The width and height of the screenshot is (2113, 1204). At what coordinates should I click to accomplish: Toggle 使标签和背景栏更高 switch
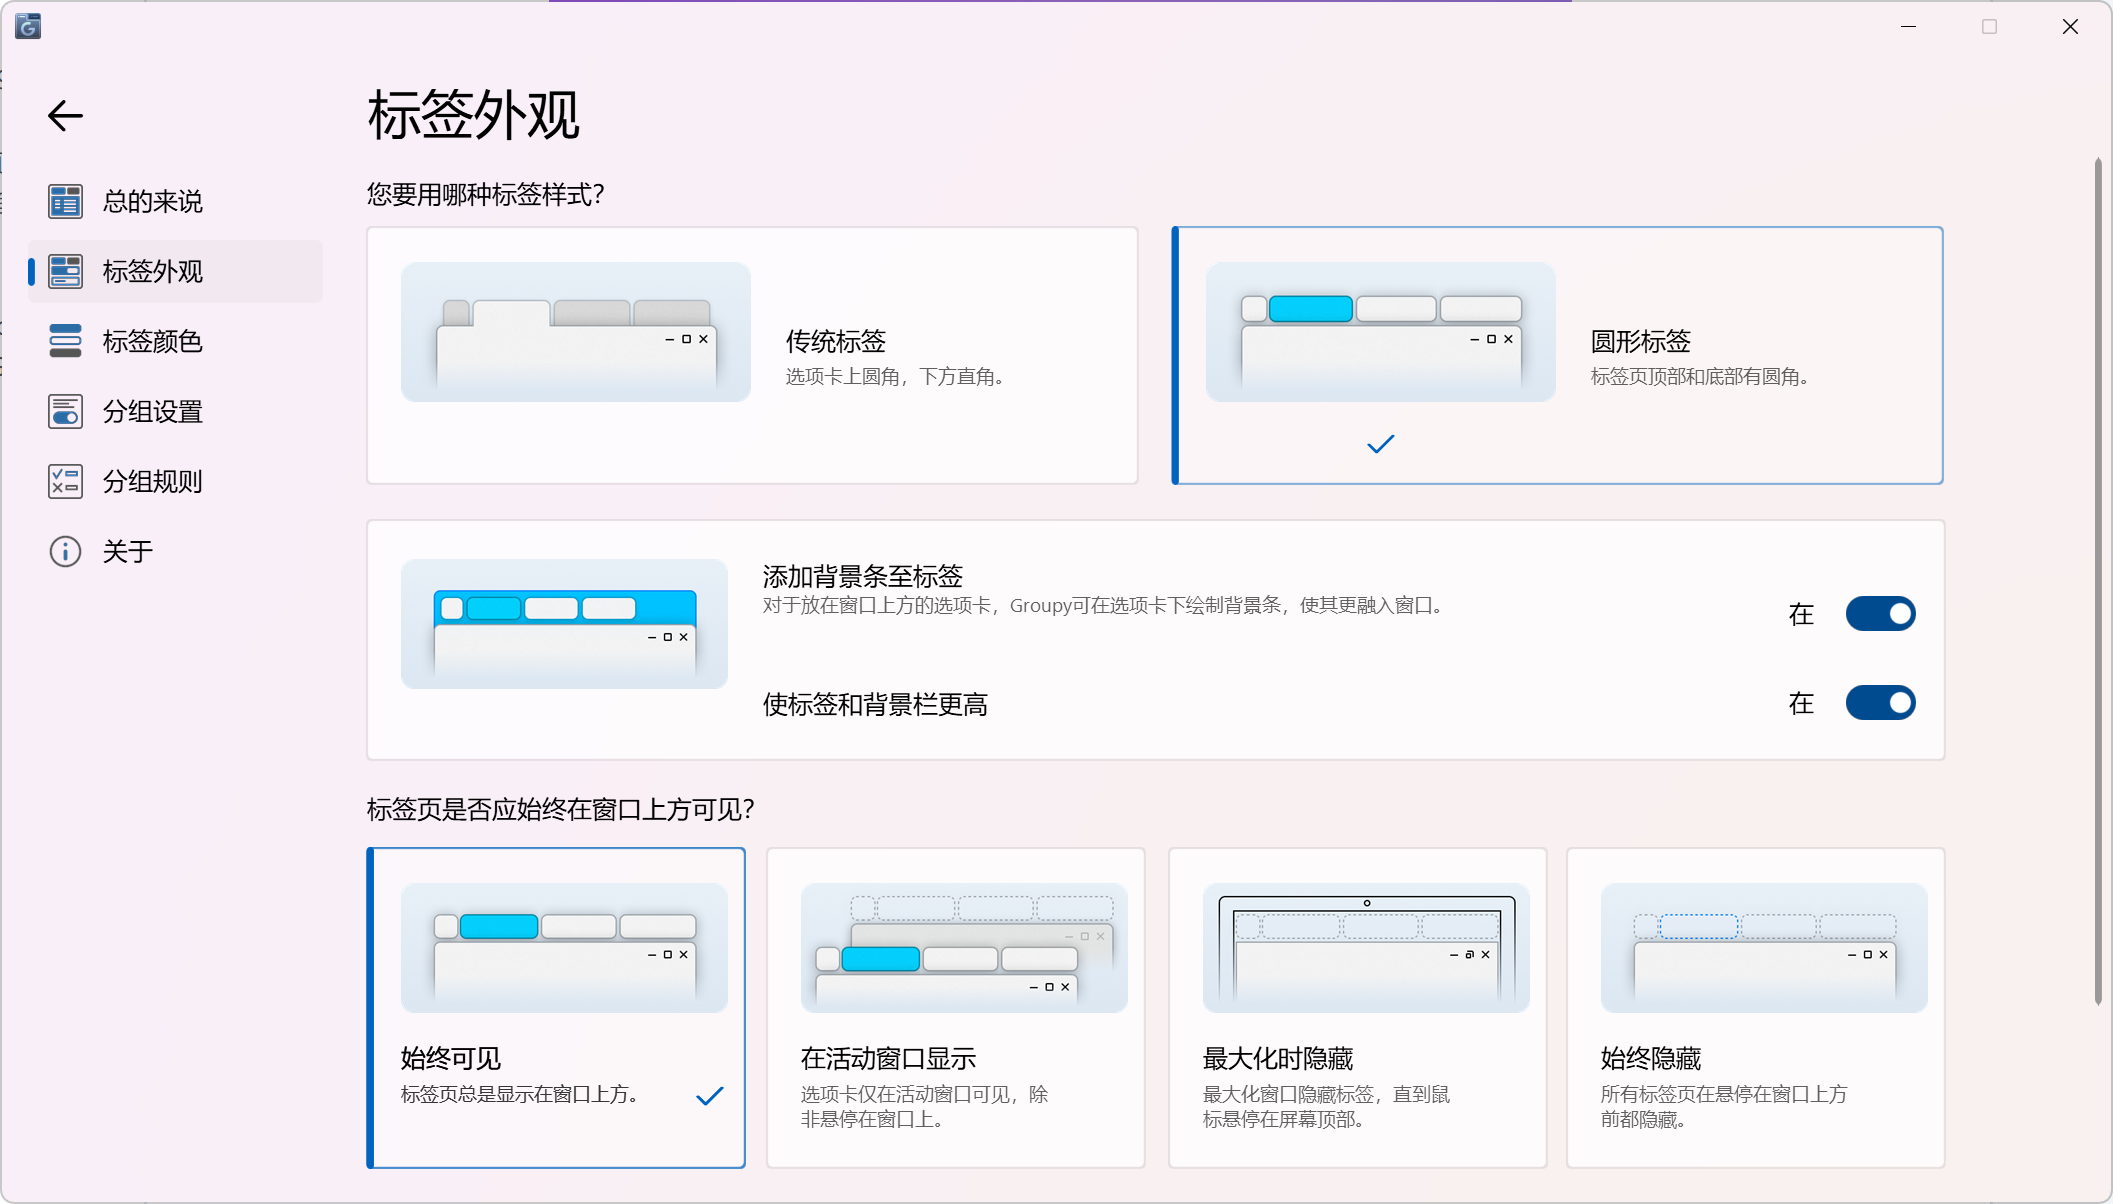(x=1879, y=703)
